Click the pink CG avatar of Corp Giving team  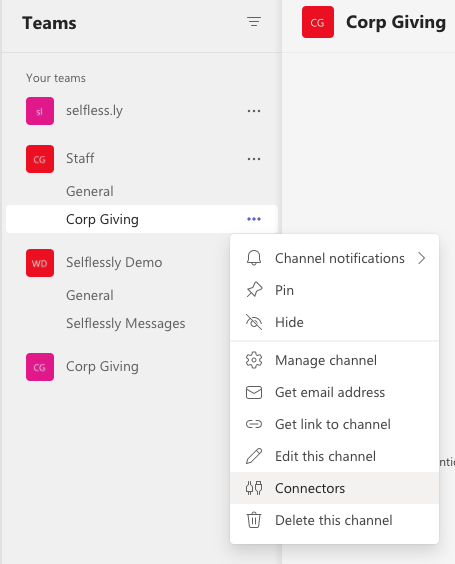point(40,367)
